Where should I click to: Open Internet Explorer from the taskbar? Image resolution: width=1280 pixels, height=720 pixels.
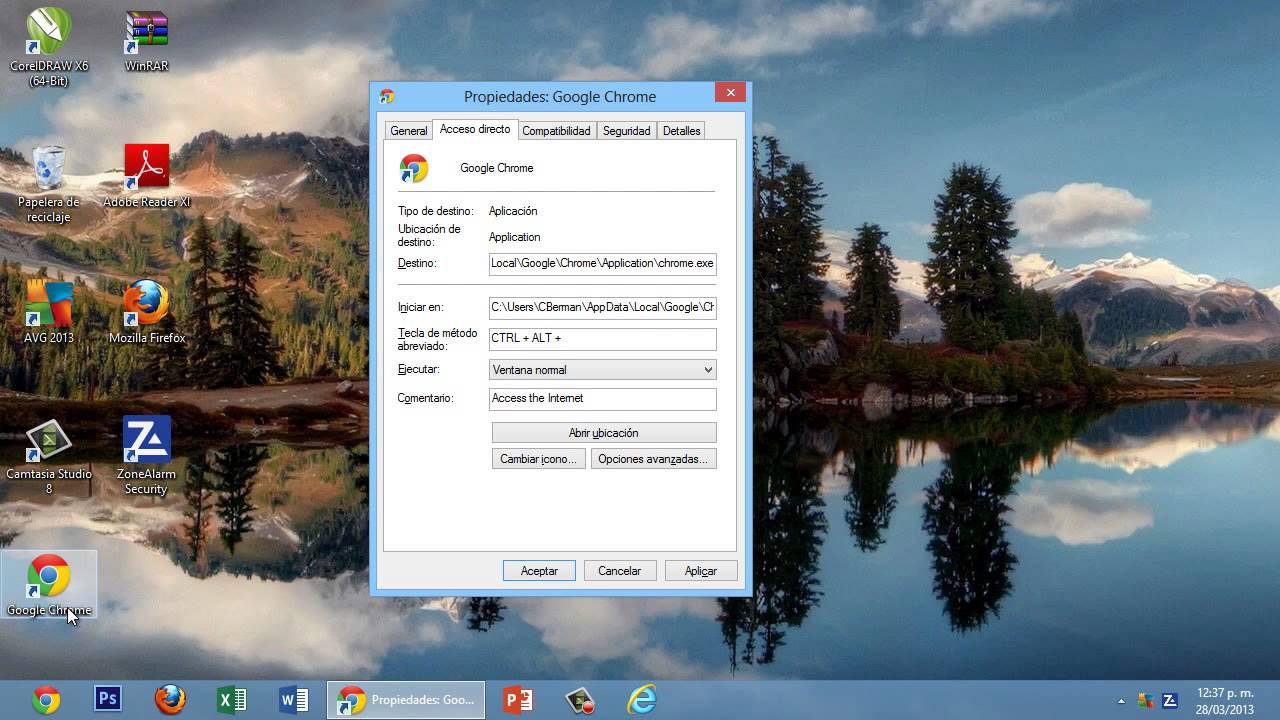pyautogui.click(x=642, y=699)
